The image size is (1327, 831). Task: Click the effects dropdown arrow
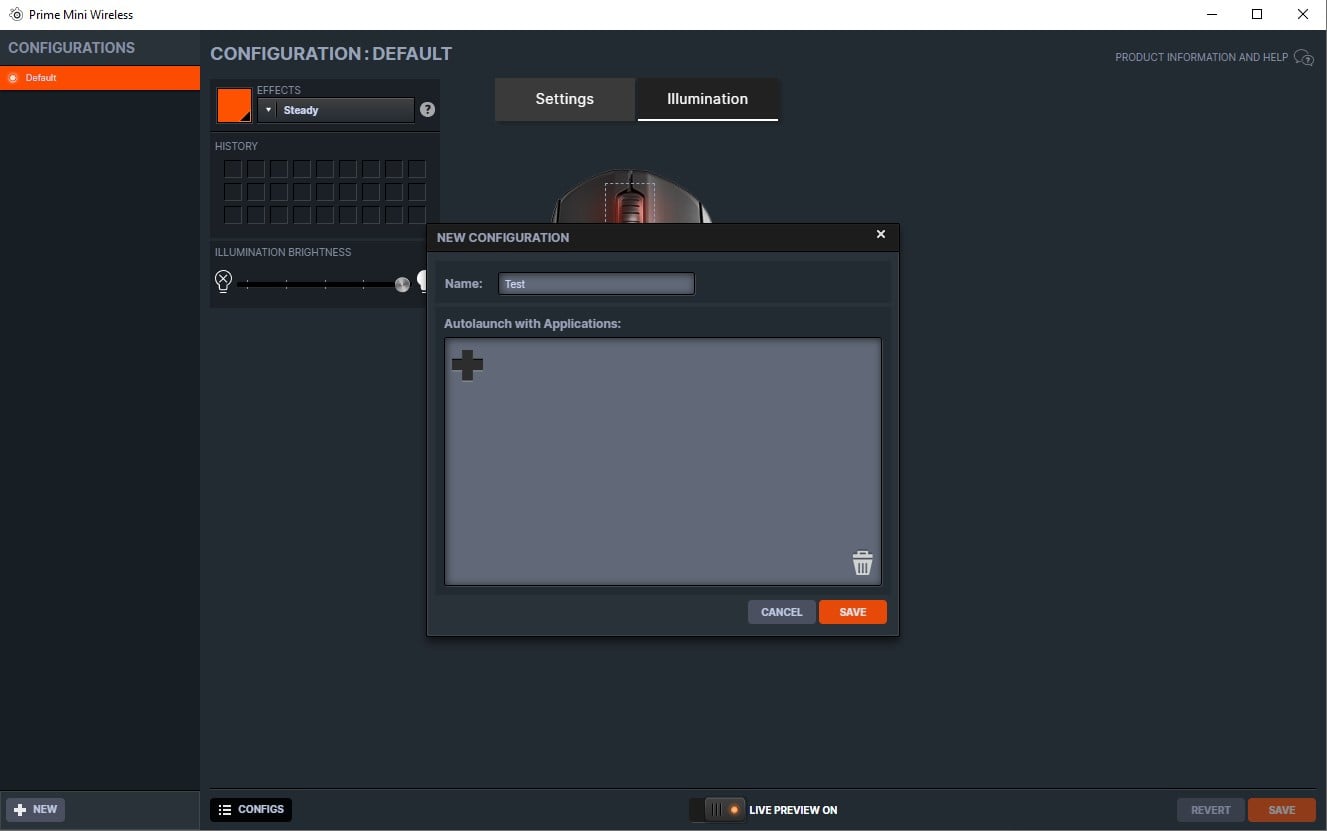pyautogui.click(x=268, y=110)
